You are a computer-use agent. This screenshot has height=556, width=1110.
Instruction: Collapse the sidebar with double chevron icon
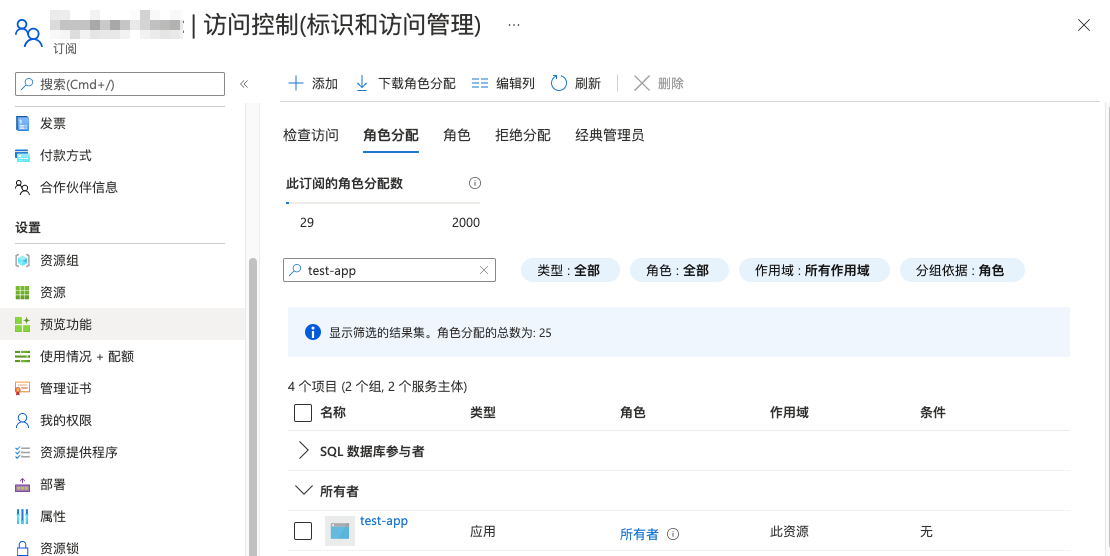coord(244,84)
